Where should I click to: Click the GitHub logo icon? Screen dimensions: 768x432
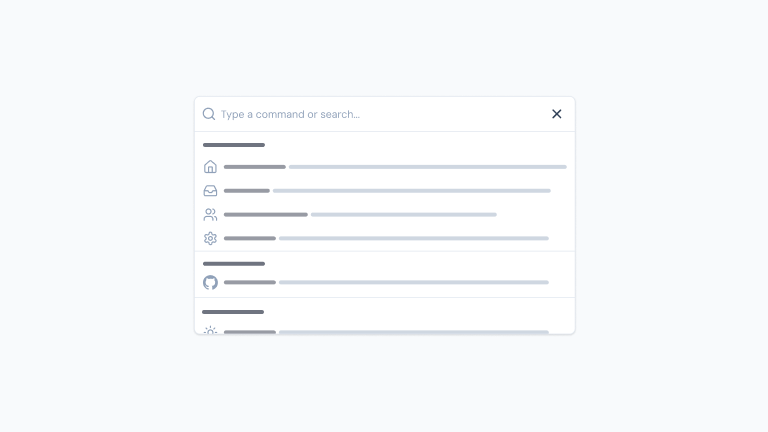click(210, 283)
